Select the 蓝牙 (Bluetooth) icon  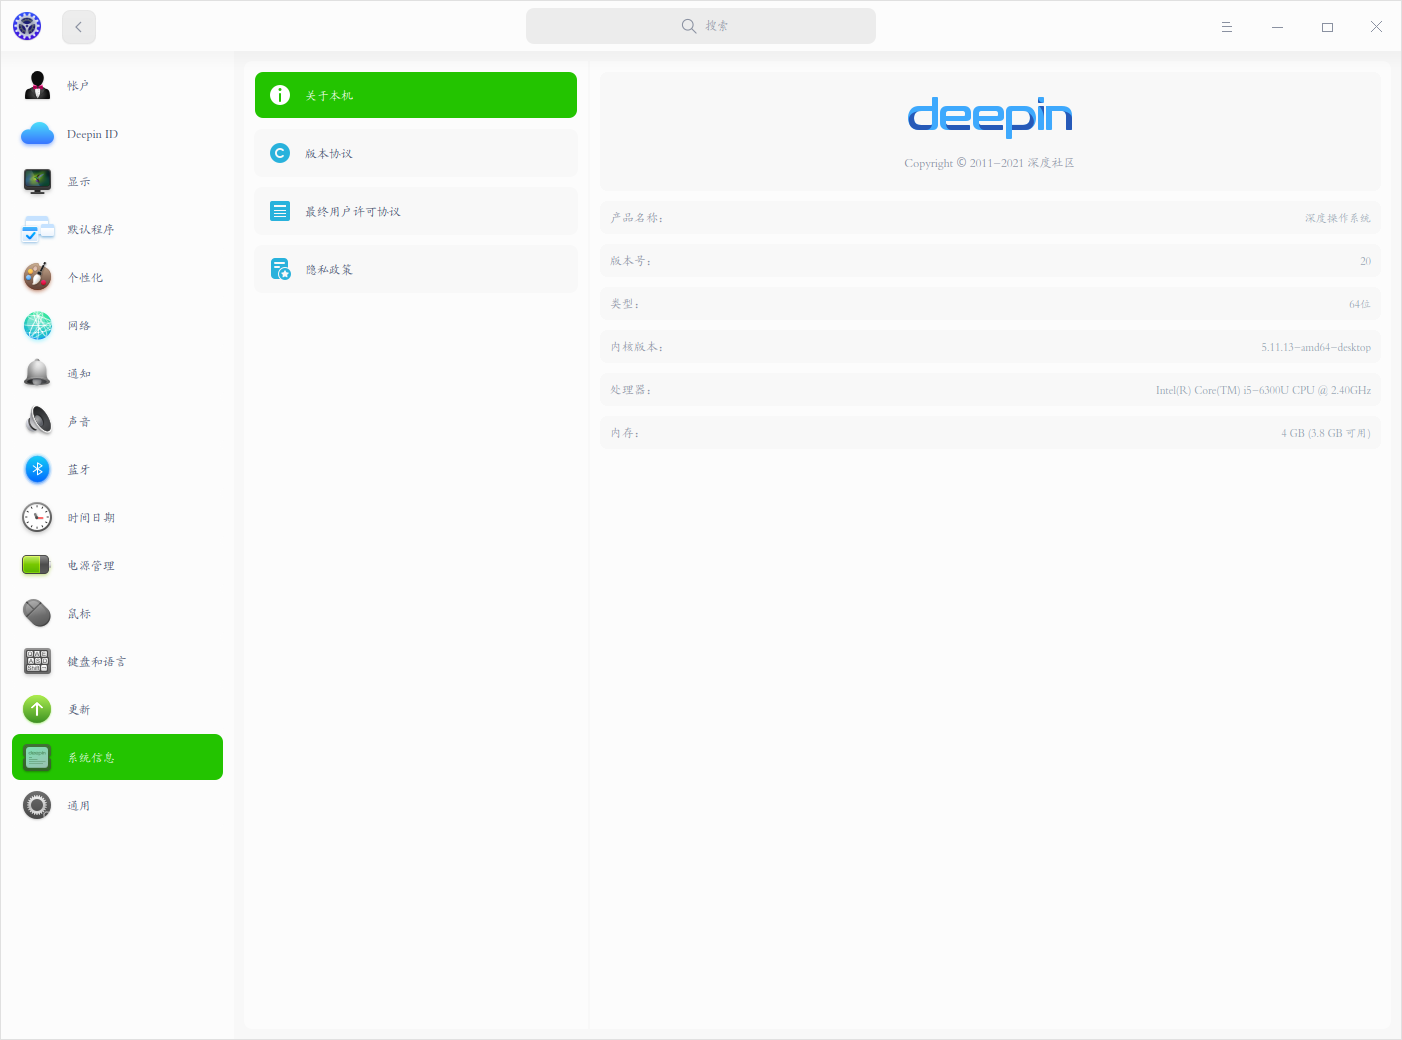[x=38, y=469]
